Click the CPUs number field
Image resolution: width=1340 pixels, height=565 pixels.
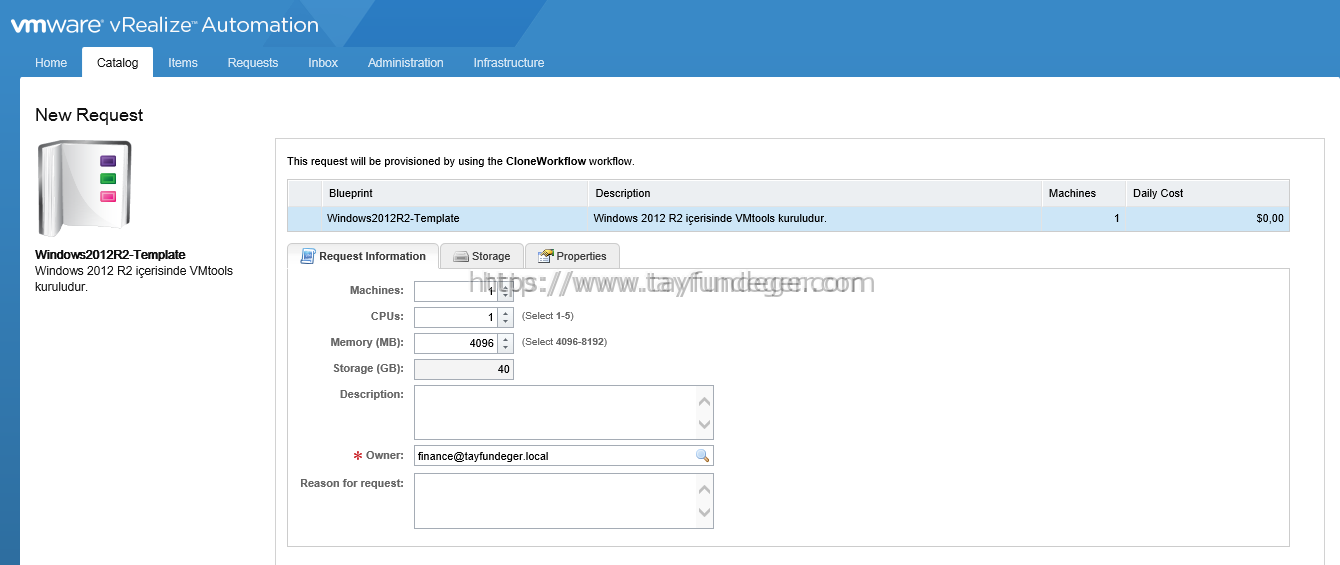pos(456,317)
